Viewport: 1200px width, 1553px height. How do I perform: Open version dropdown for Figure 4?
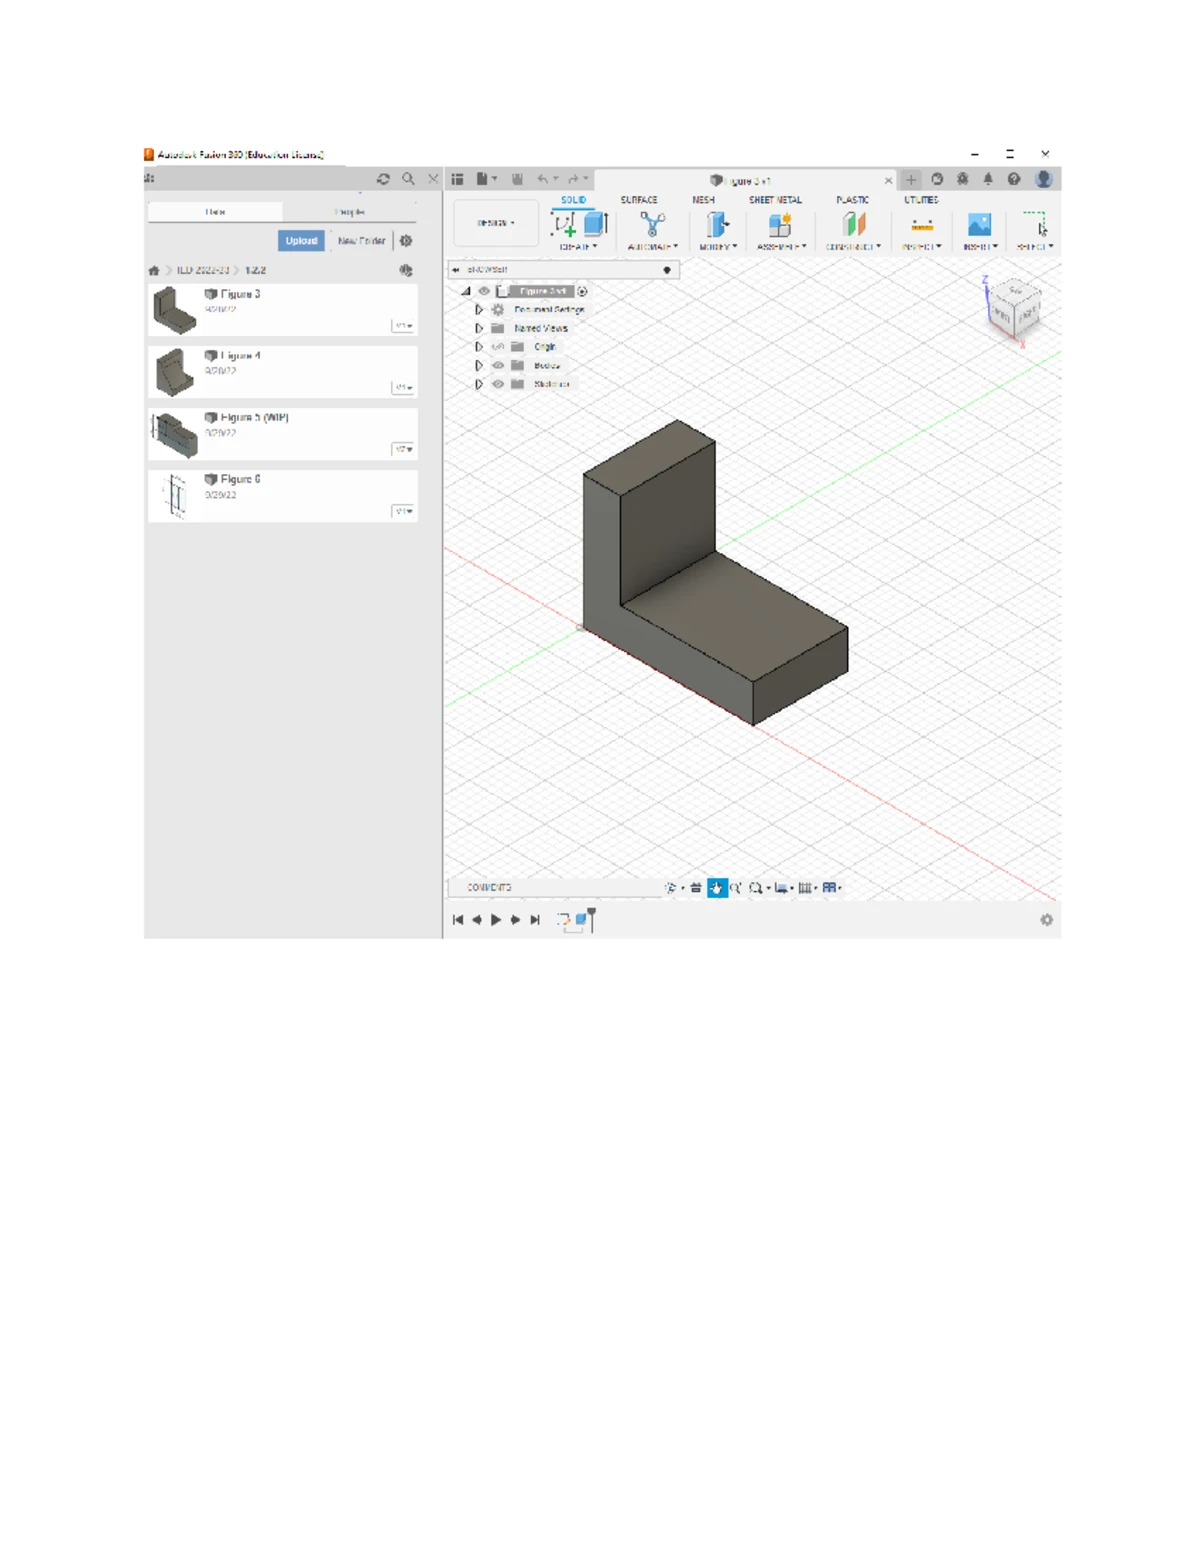403,387
